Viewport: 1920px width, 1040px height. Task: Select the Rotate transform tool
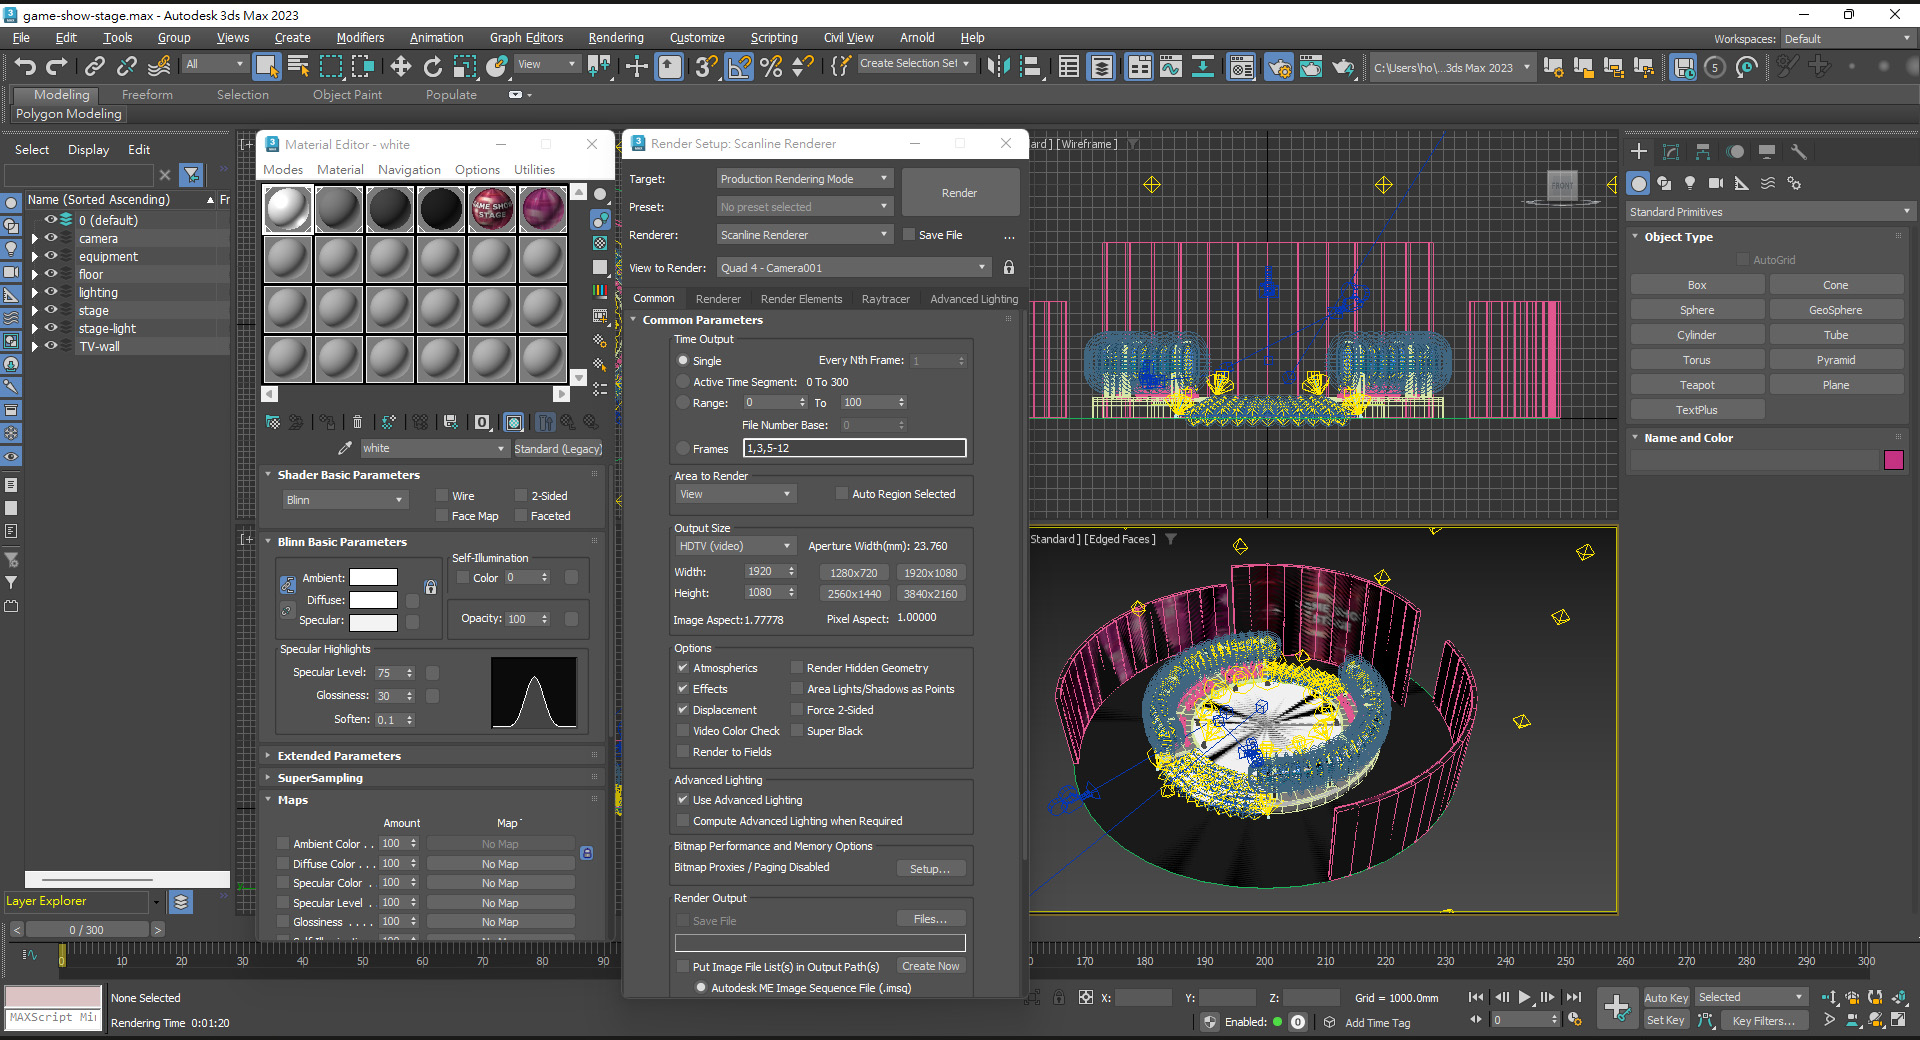432,66
